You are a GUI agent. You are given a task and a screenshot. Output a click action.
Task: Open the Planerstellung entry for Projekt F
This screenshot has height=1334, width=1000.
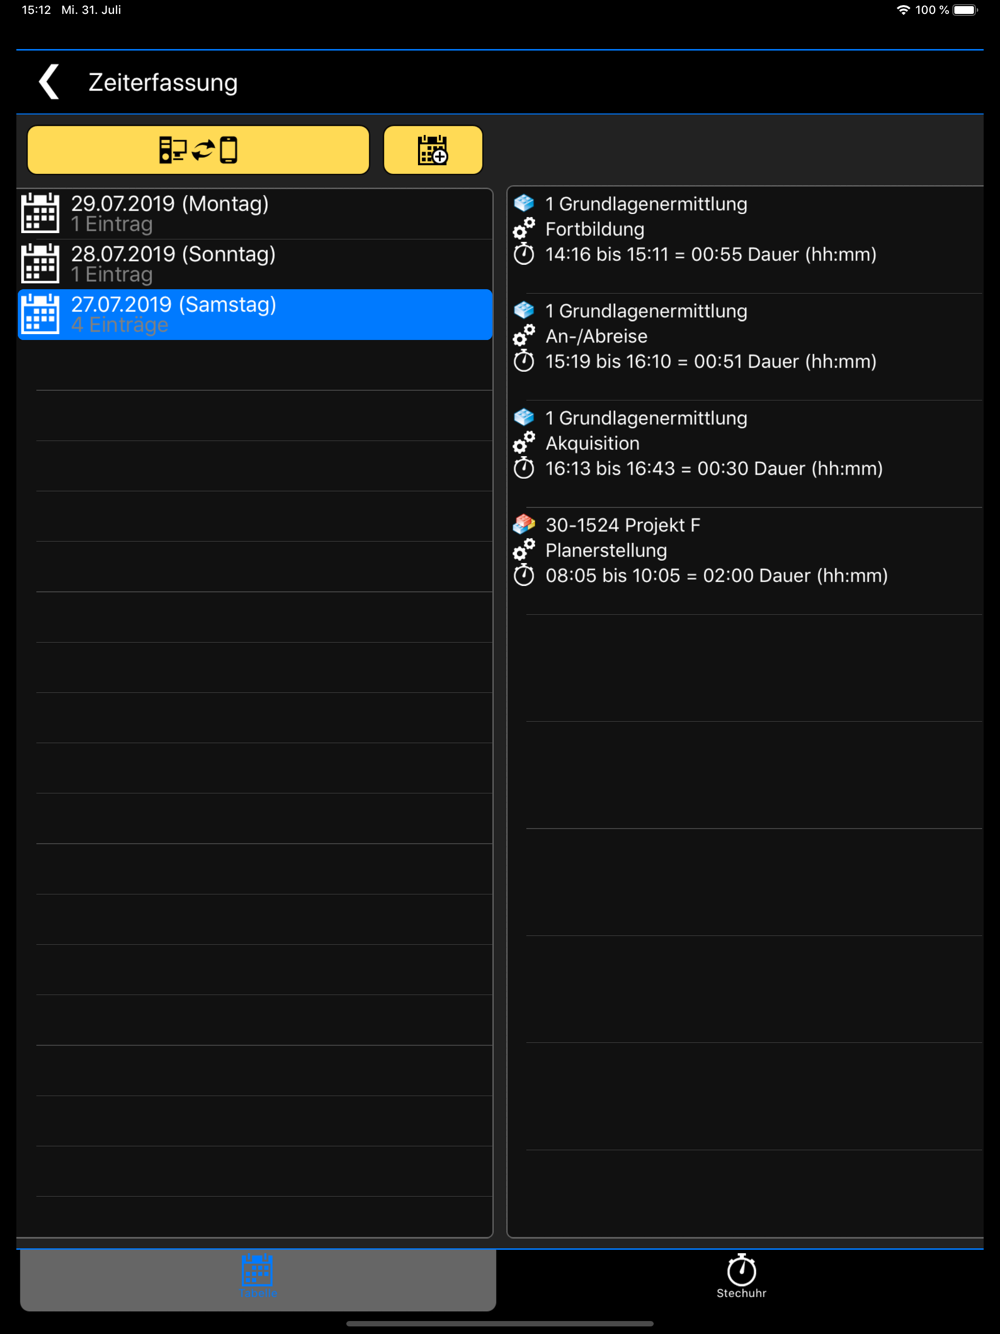[745, 561]
